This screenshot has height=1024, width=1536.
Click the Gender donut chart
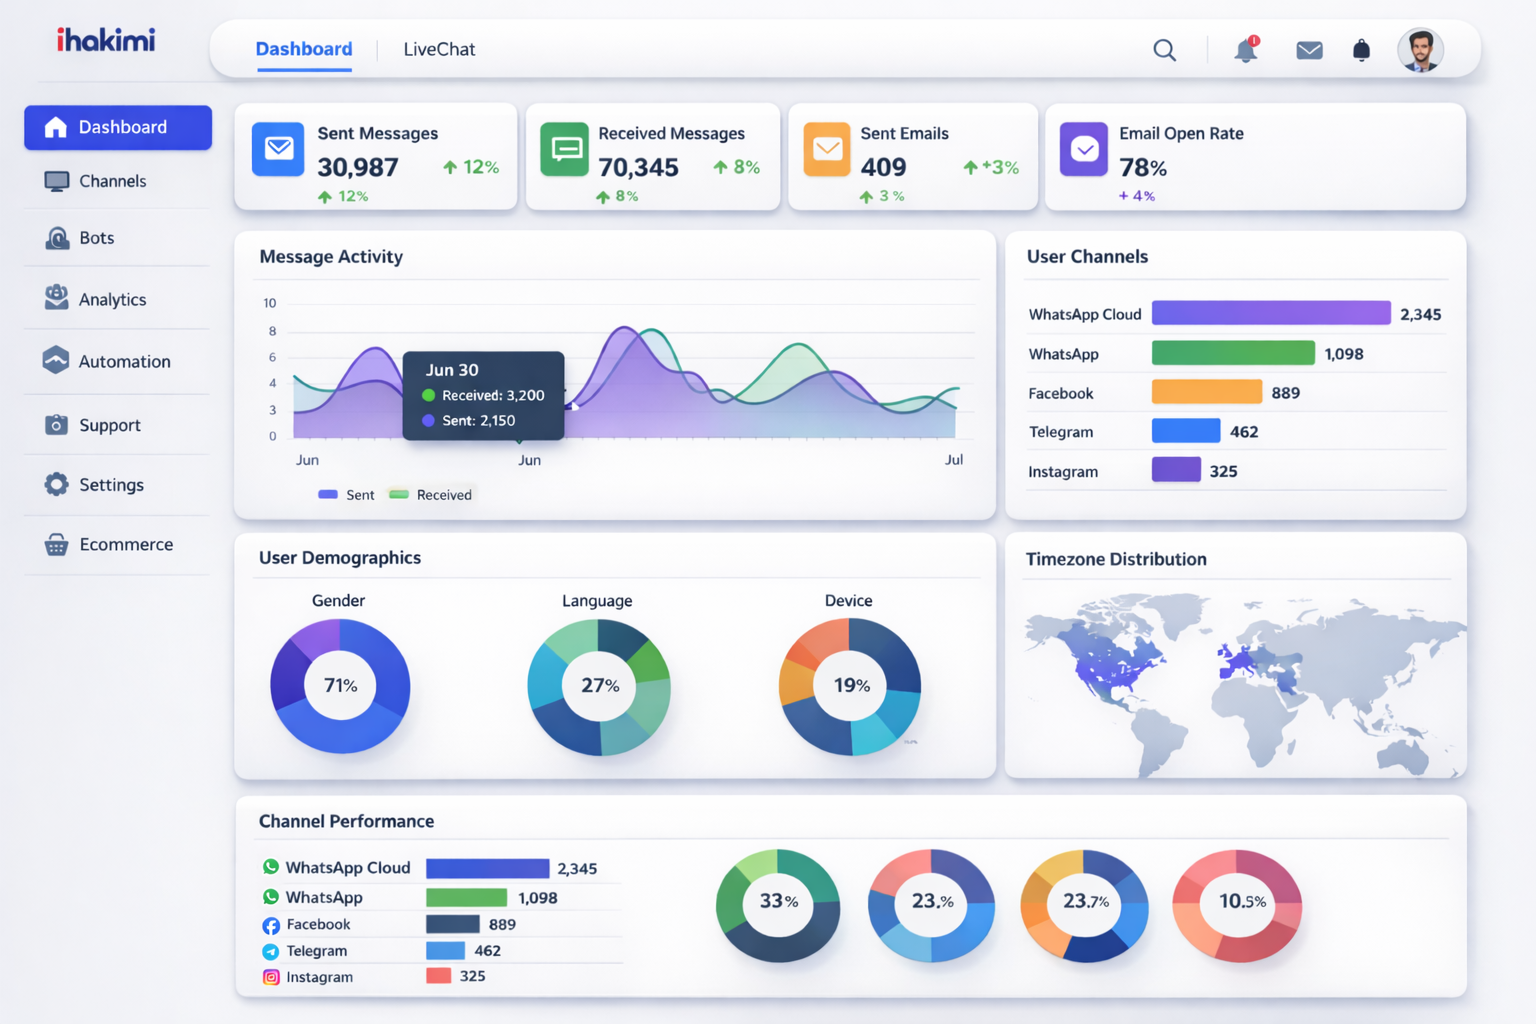(x=340, y=685)
